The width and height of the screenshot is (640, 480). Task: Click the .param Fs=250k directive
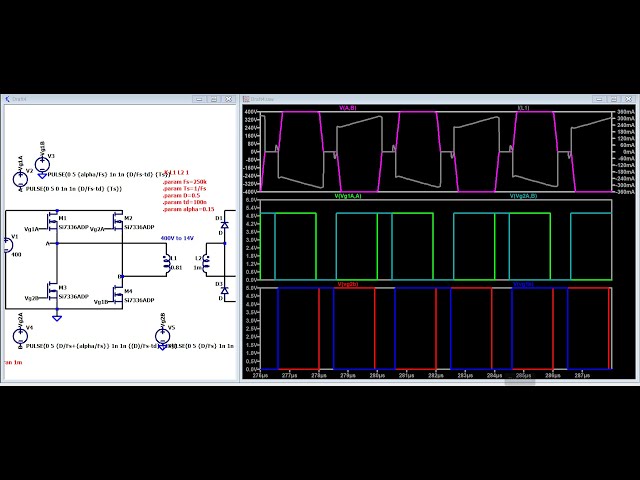(185, 182)
